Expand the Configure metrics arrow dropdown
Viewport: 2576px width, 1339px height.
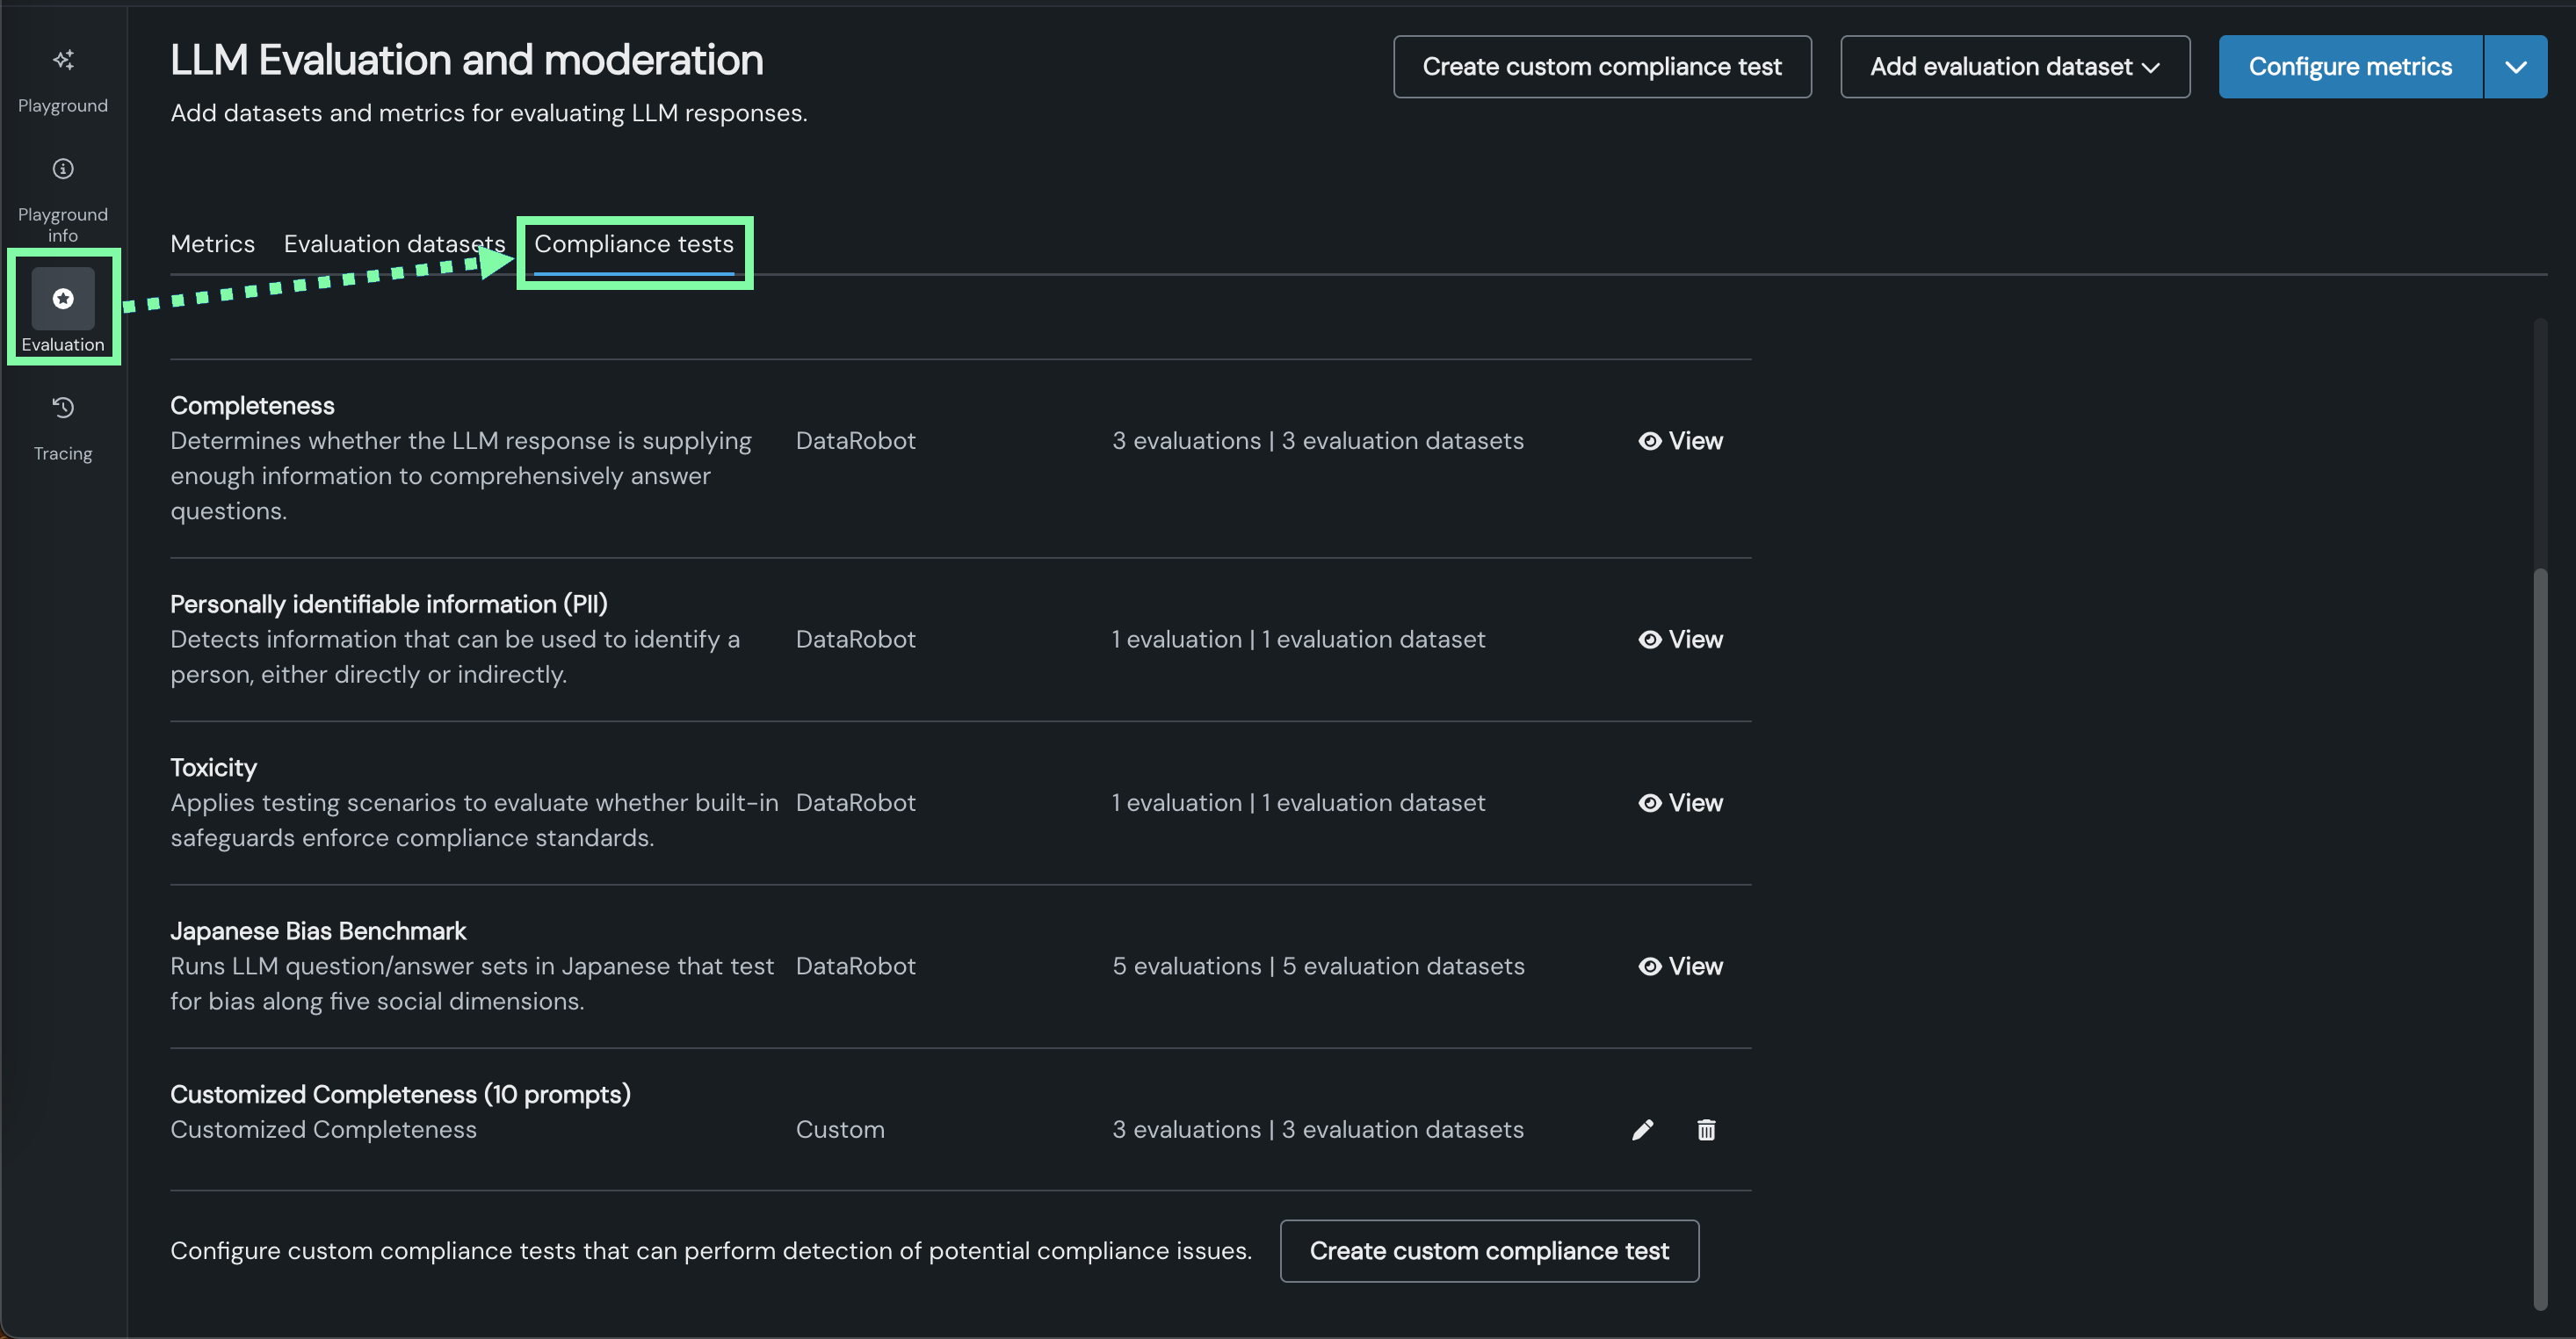[2515, 67]
